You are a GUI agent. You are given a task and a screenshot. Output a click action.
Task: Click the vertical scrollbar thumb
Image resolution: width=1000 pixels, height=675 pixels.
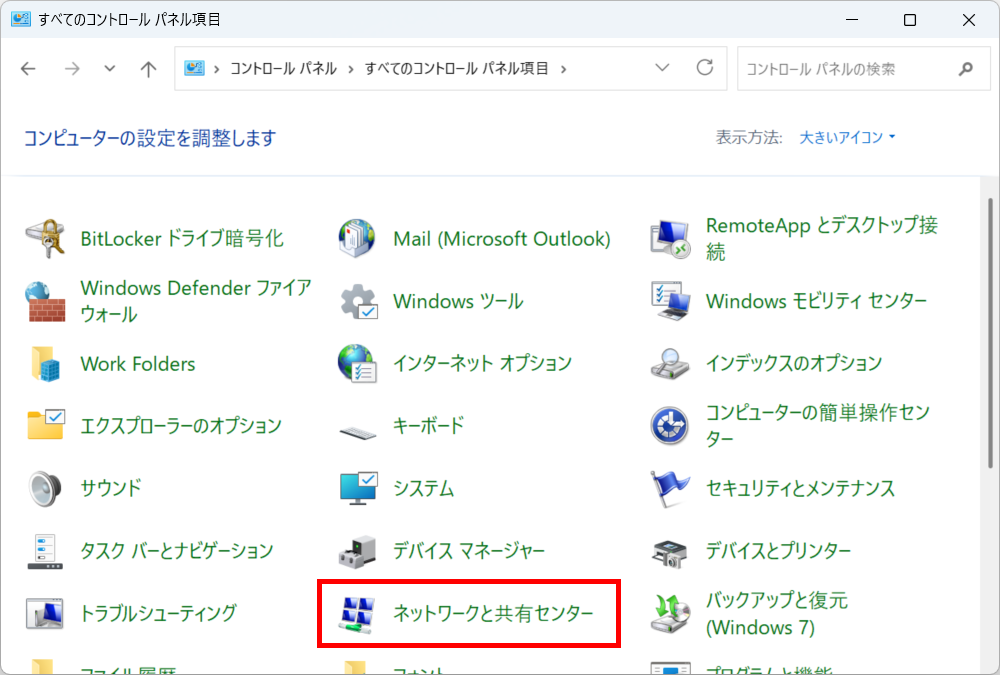click(990, 332)
